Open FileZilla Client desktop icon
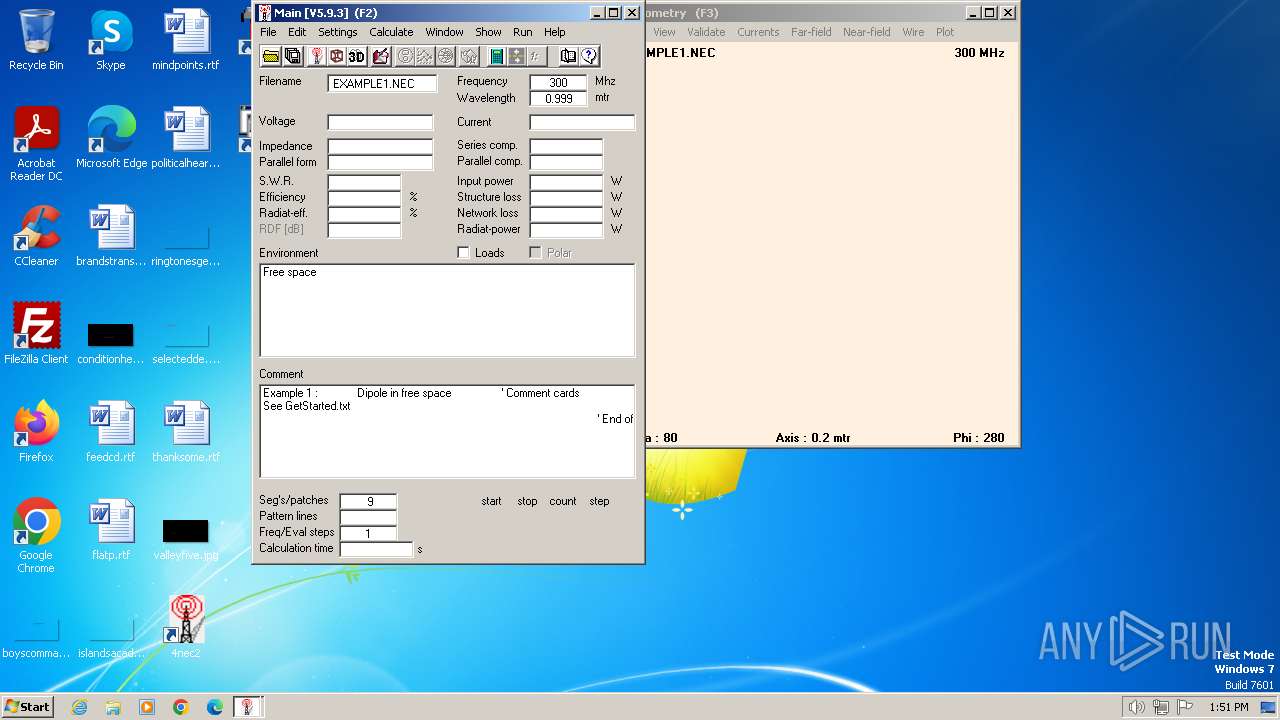Viewport: 1280px width, 720px height. (x=36, y=334)
